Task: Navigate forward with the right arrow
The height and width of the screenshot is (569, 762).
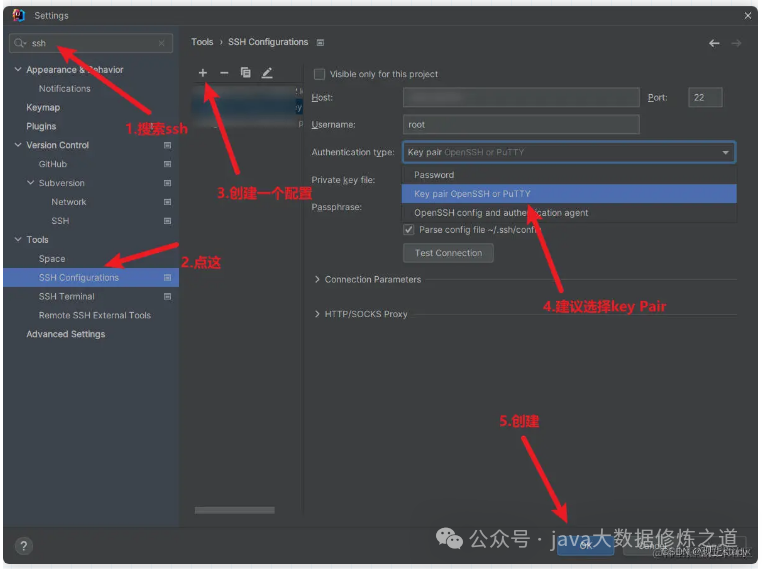Action: (737, 43)
